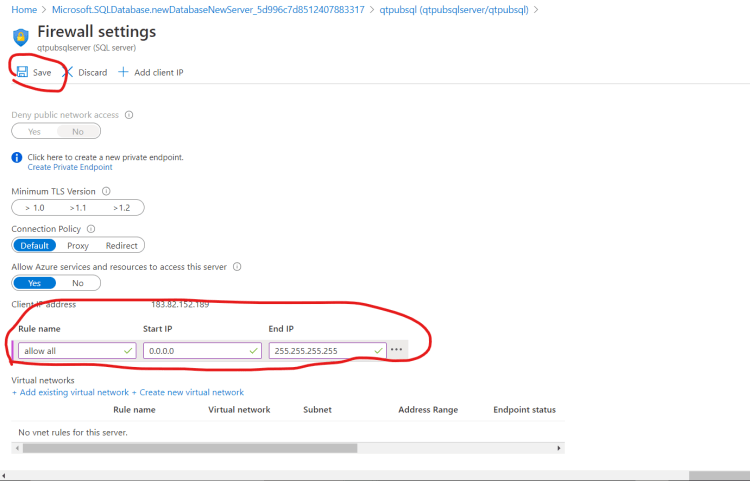Click the right arrow of vnet table scrollbar
The height and width of the screenshot is (481, 750).
(x=559, y=448)
